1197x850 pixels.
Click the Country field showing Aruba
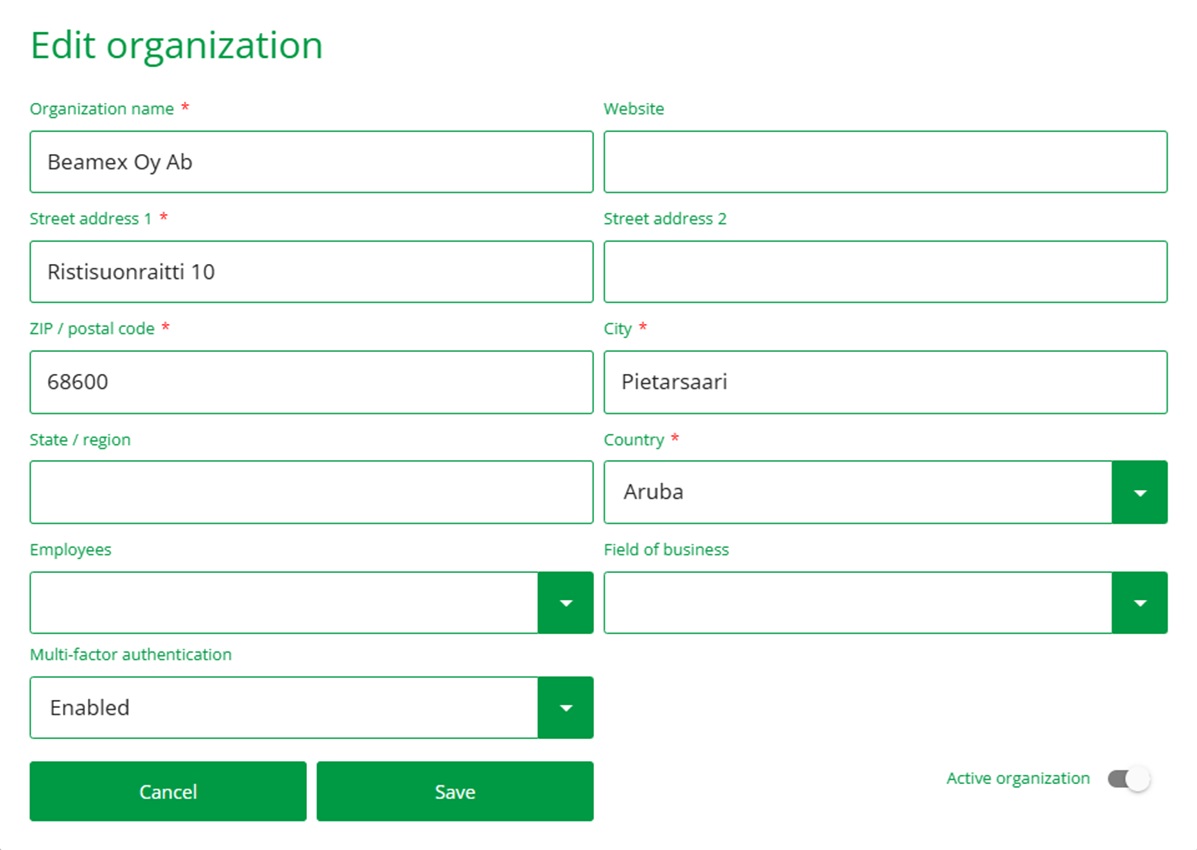pyautogui.click(x=858, y=492)
